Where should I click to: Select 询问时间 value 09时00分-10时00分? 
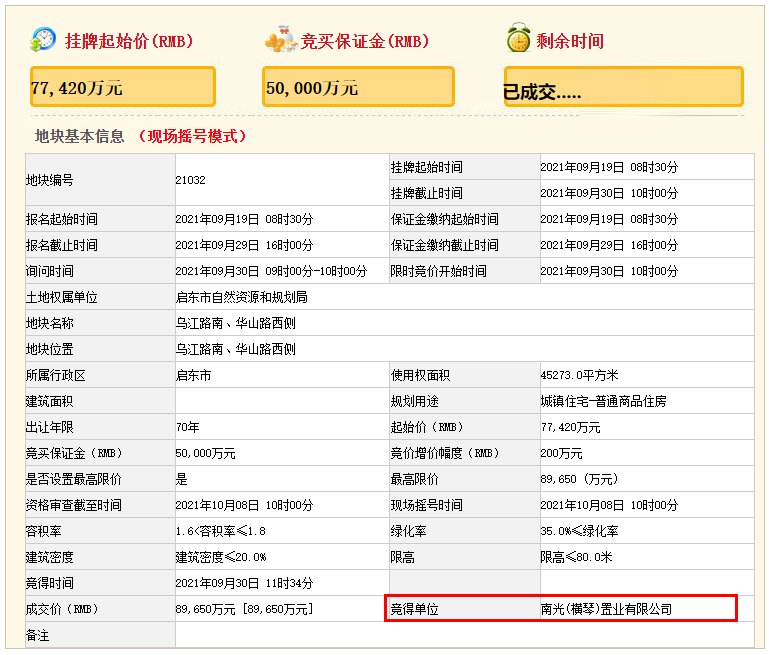click(271, 271)
